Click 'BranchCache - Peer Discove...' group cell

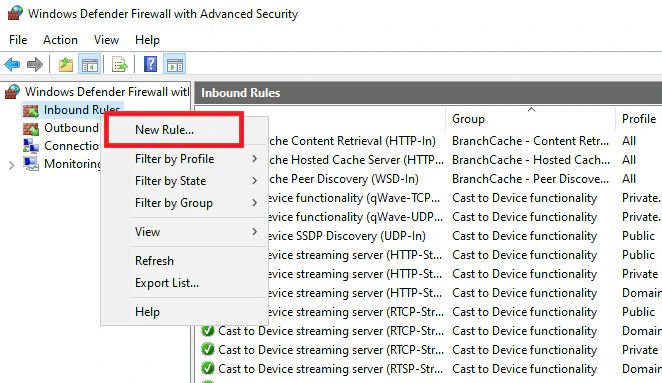(x=530, y=179)
